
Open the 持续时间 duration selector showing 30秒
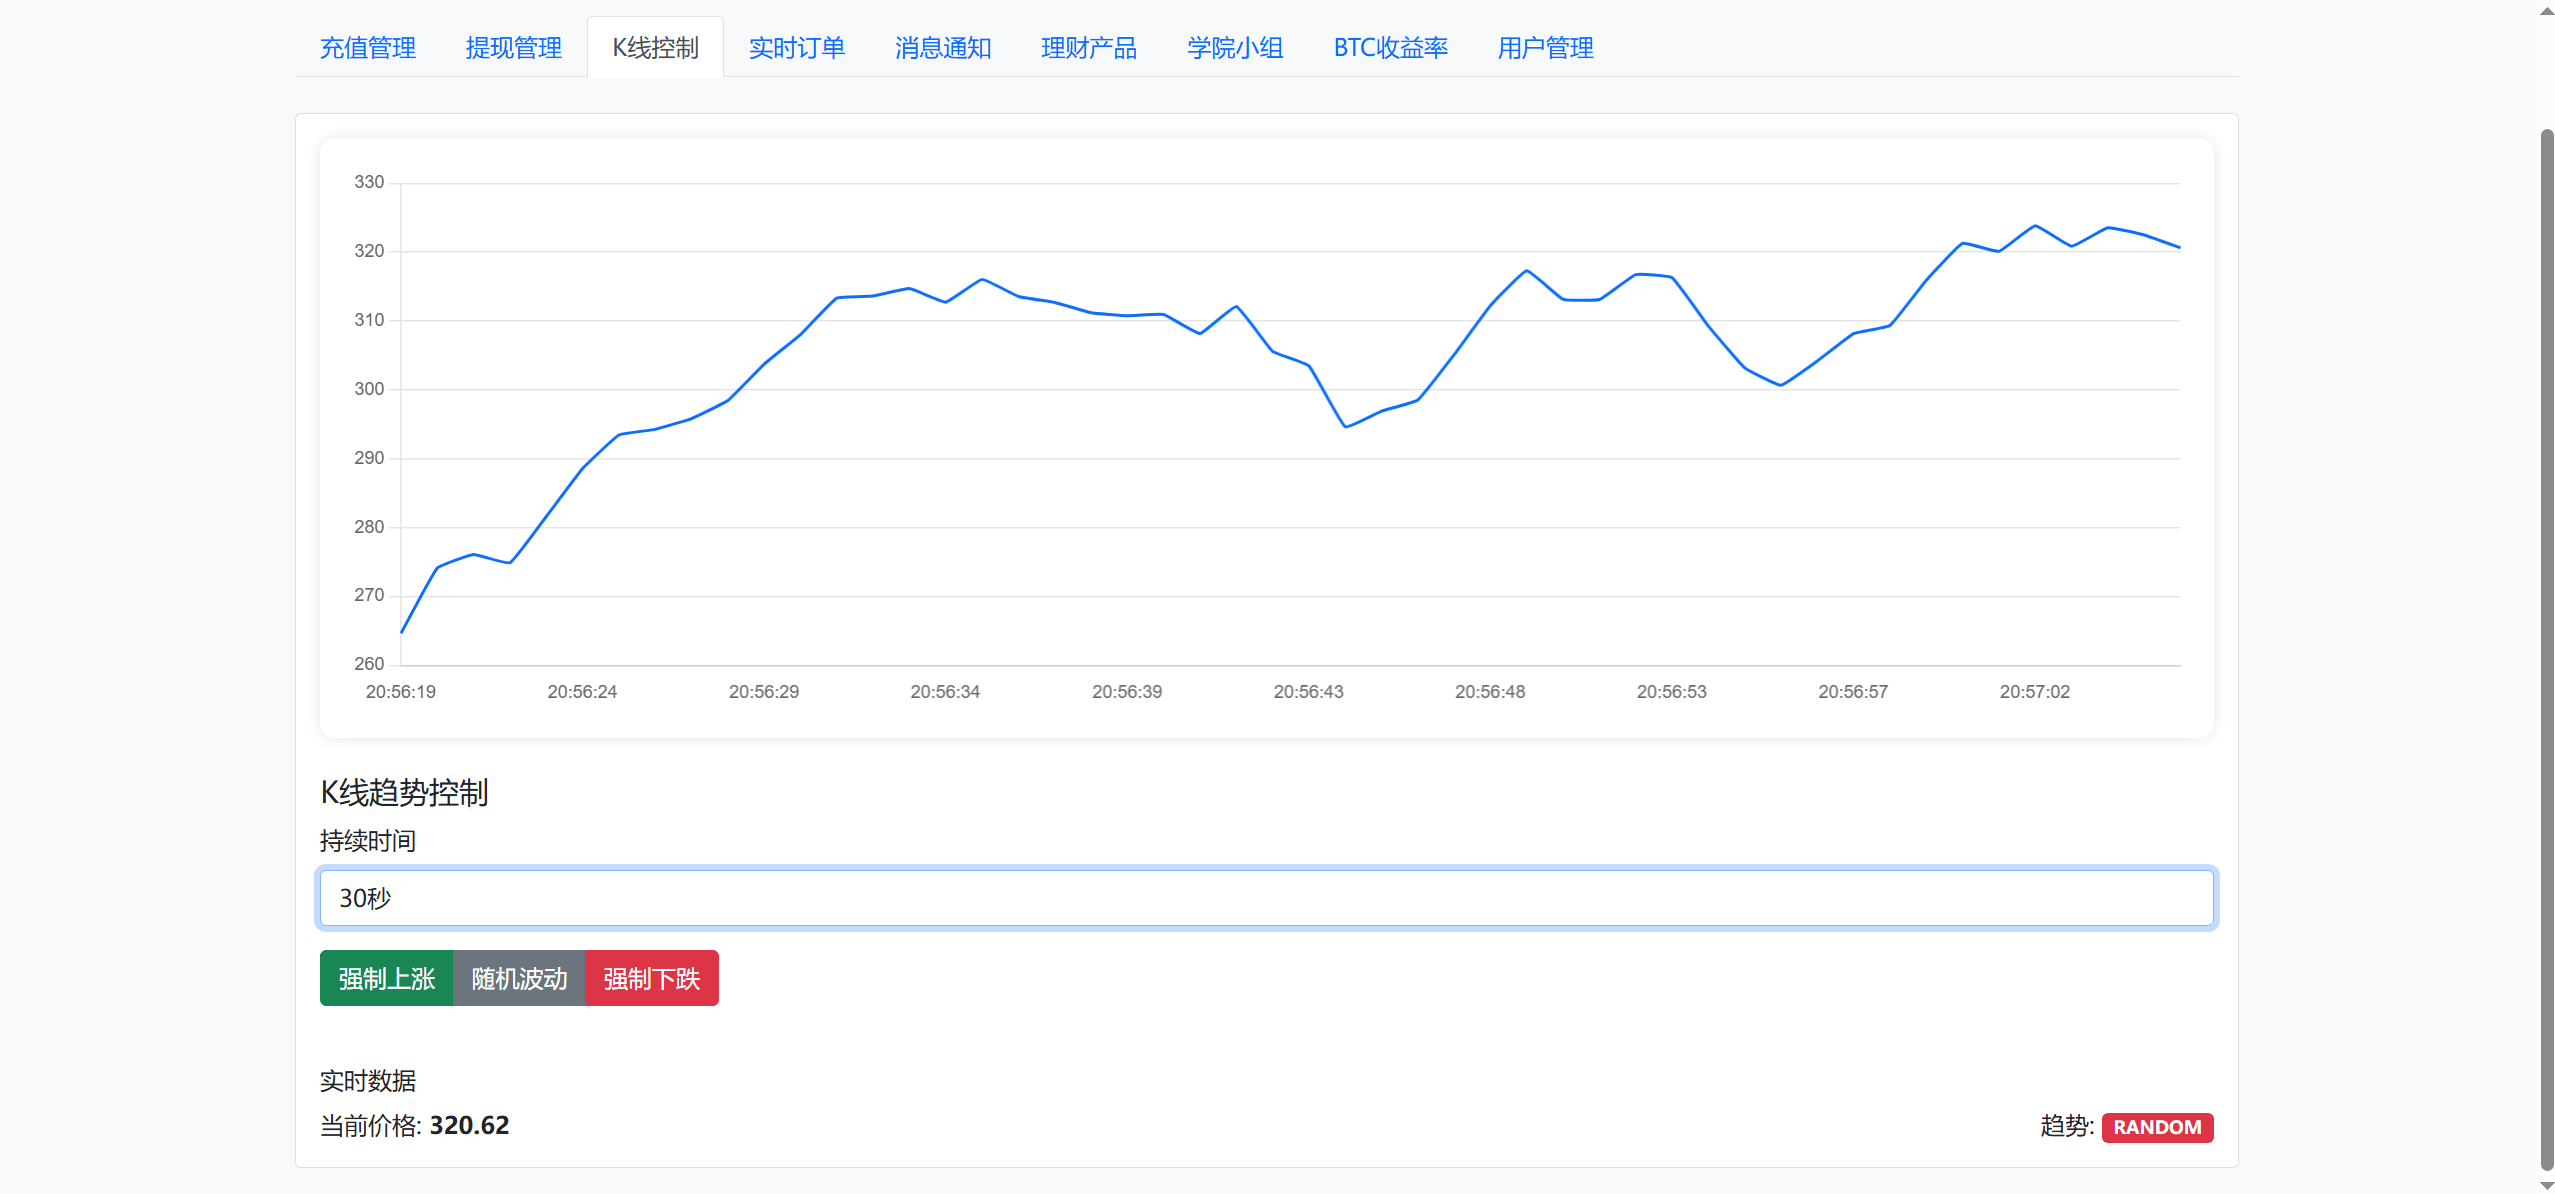click(x=1265, y=898)
